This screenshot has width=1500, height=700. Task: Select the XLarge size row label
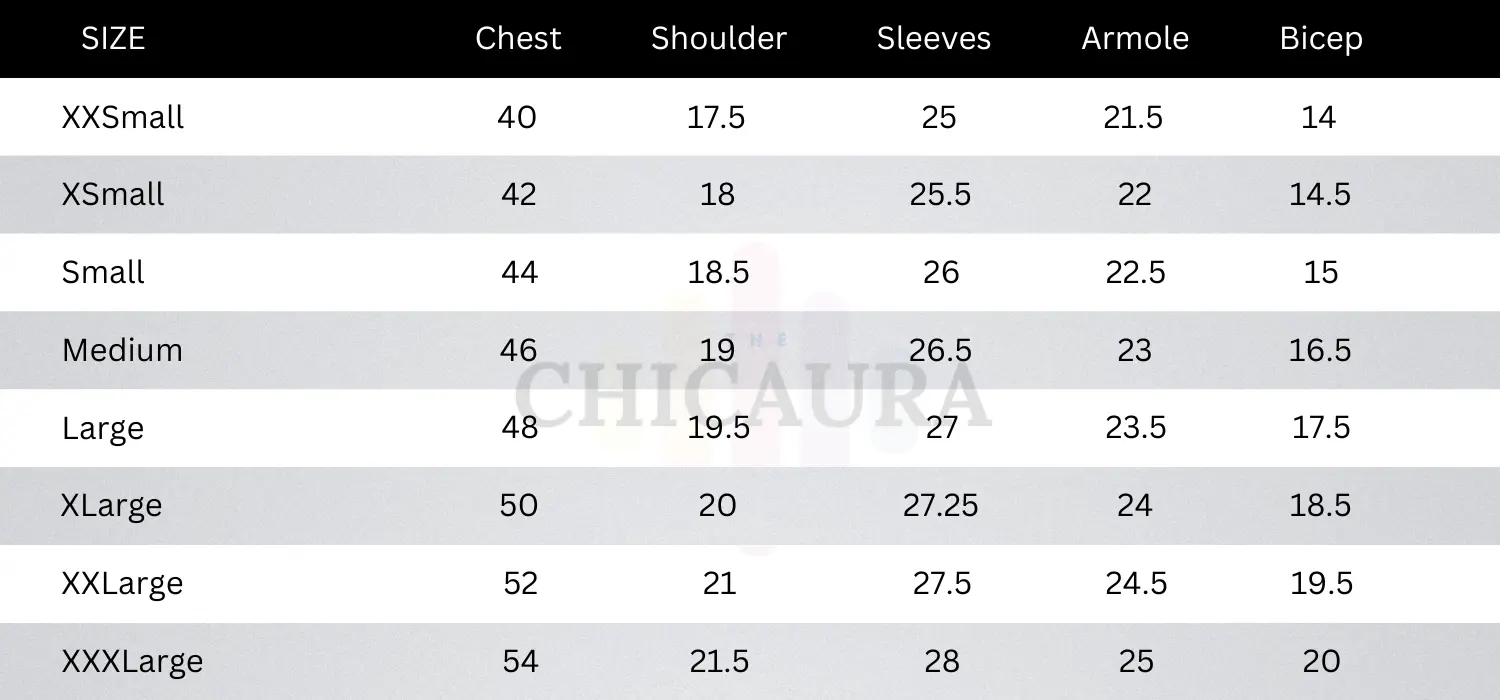pos(112,506)
